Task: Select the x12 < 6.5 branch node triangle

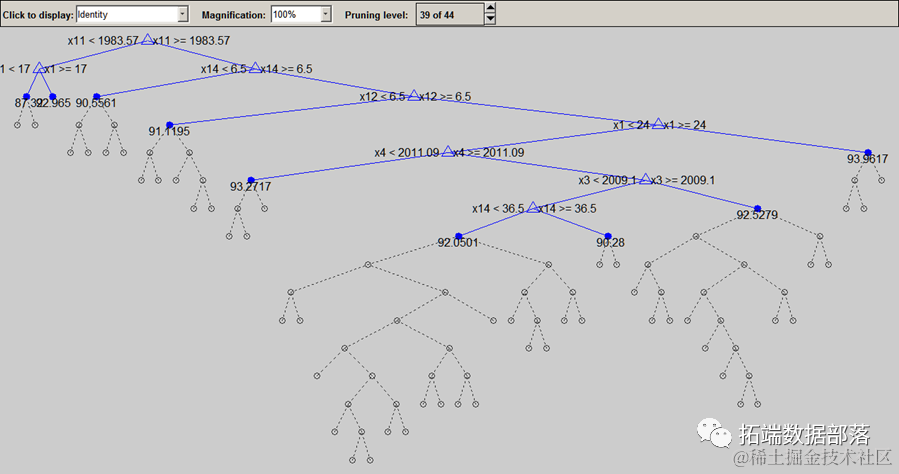Action: click(413, 95)
